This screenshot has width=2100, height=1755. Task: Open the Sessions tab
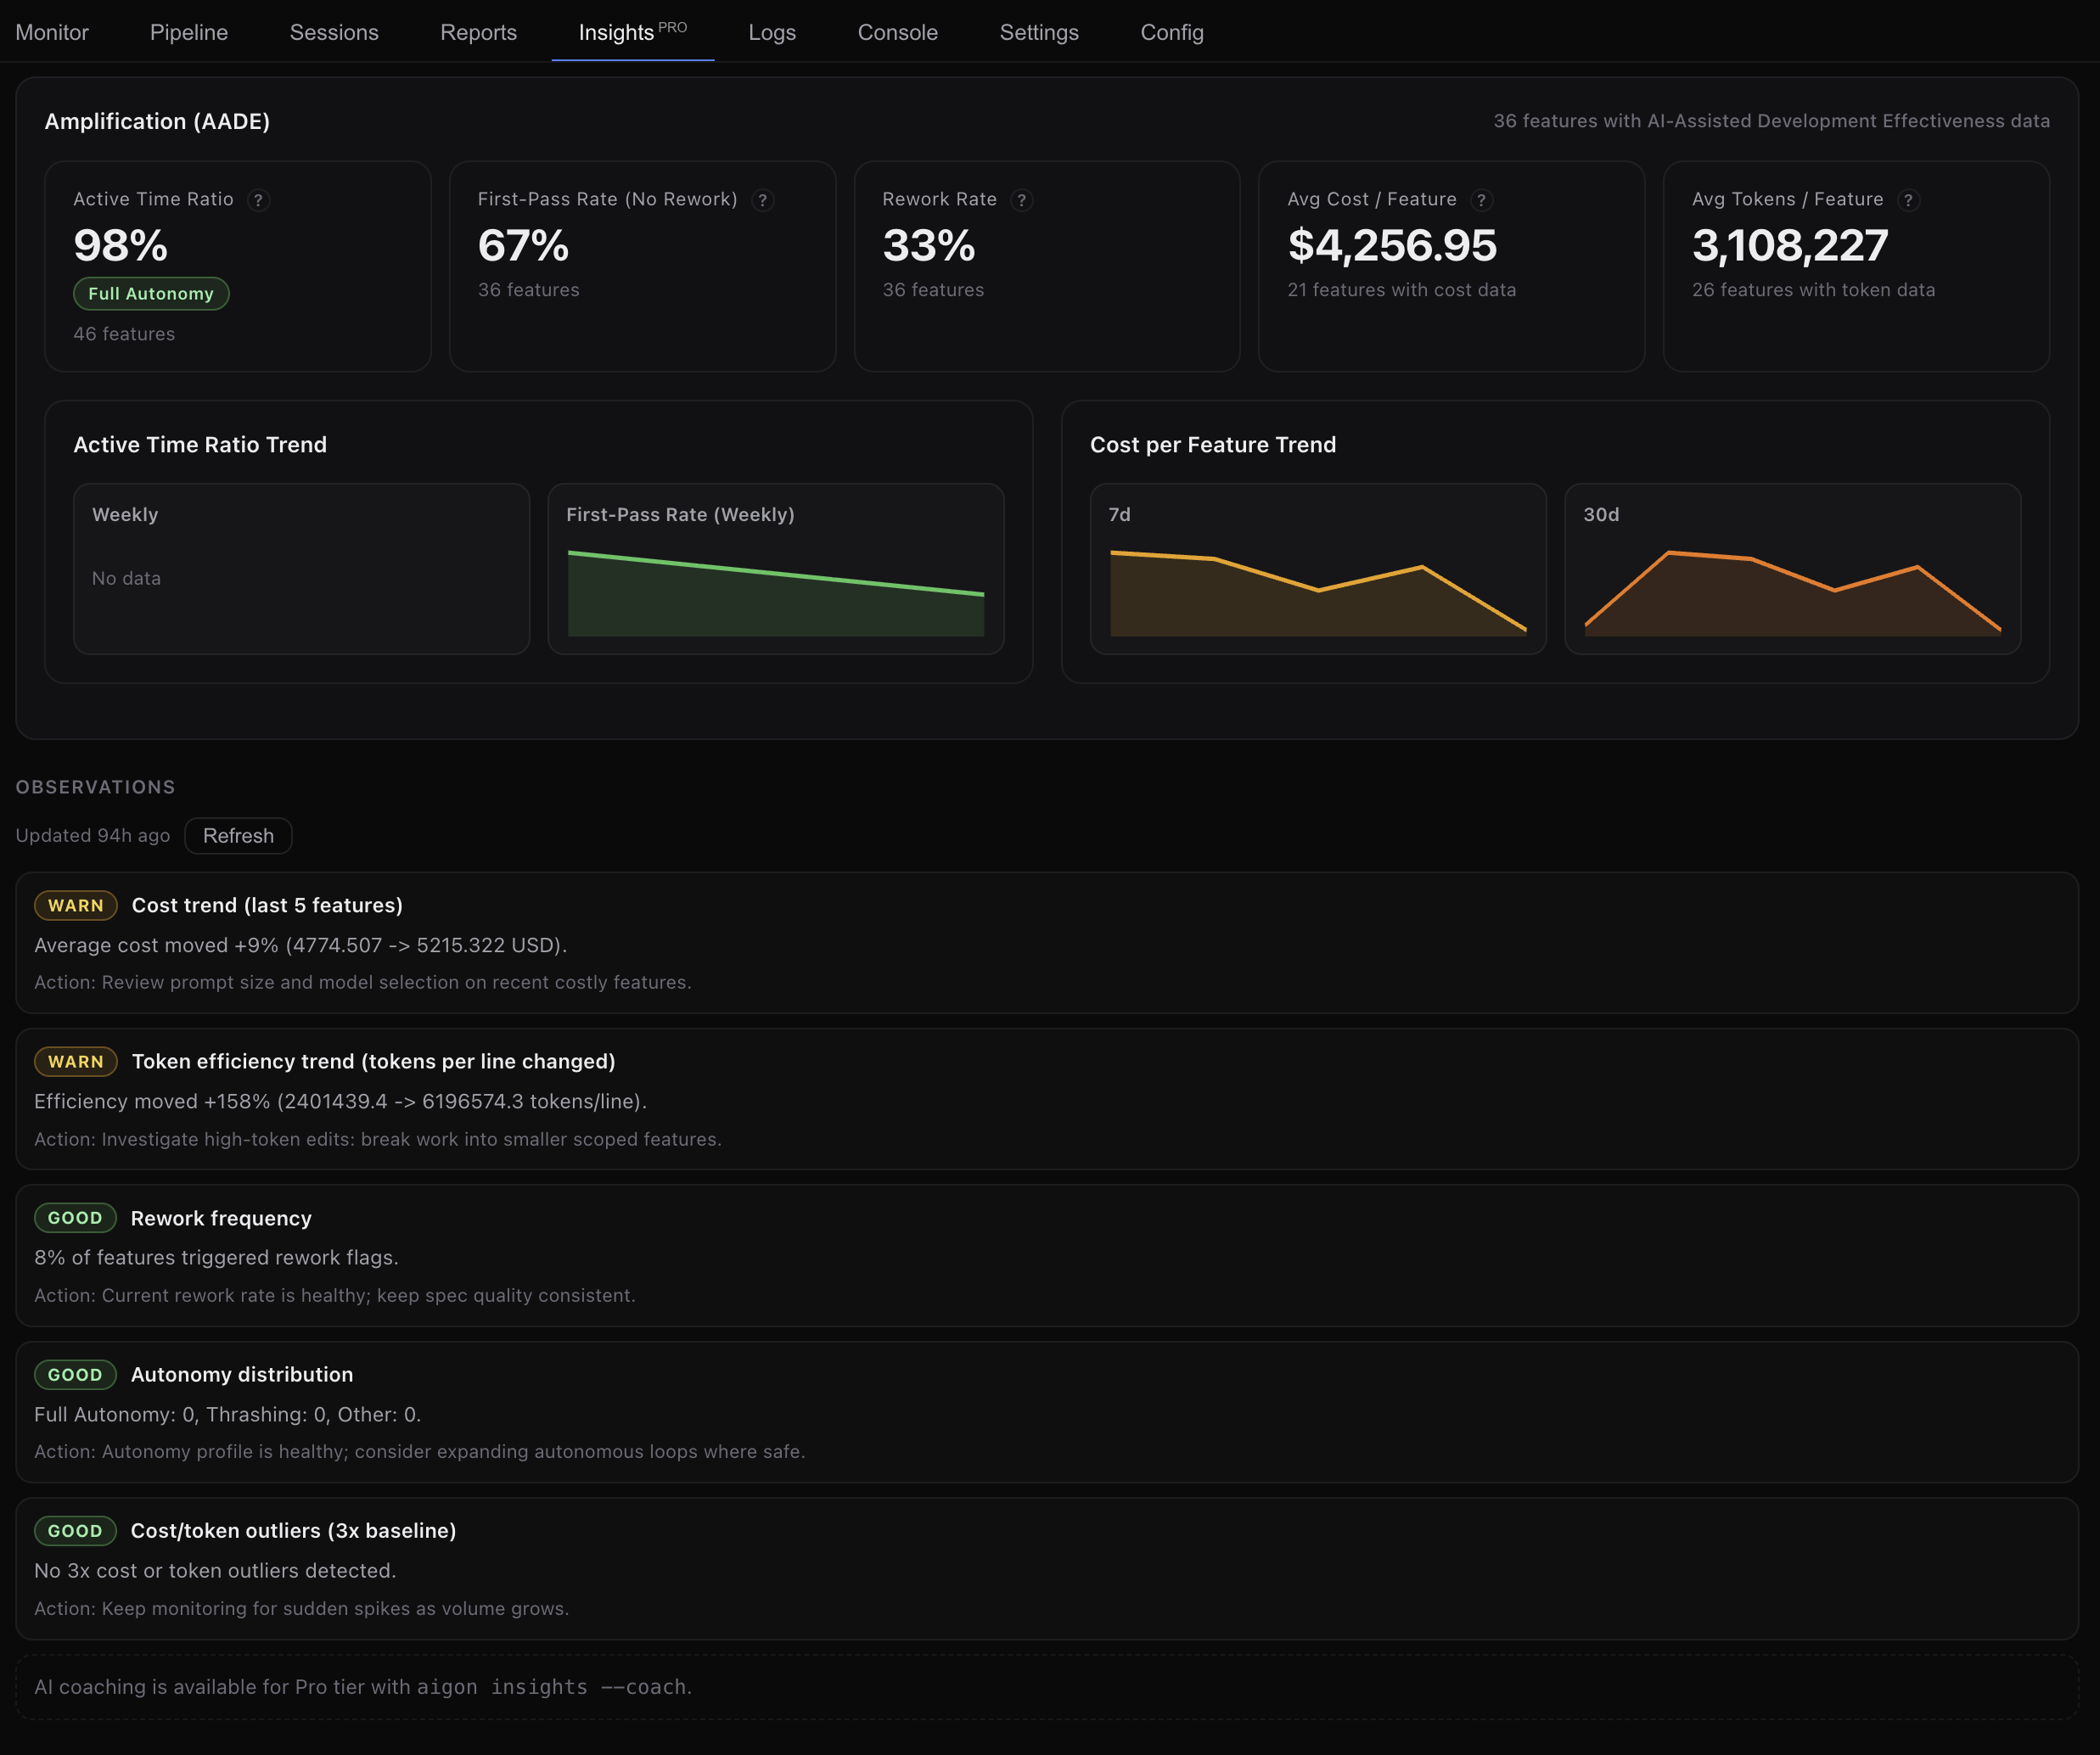pyautogui.click(x=334, y=32)
